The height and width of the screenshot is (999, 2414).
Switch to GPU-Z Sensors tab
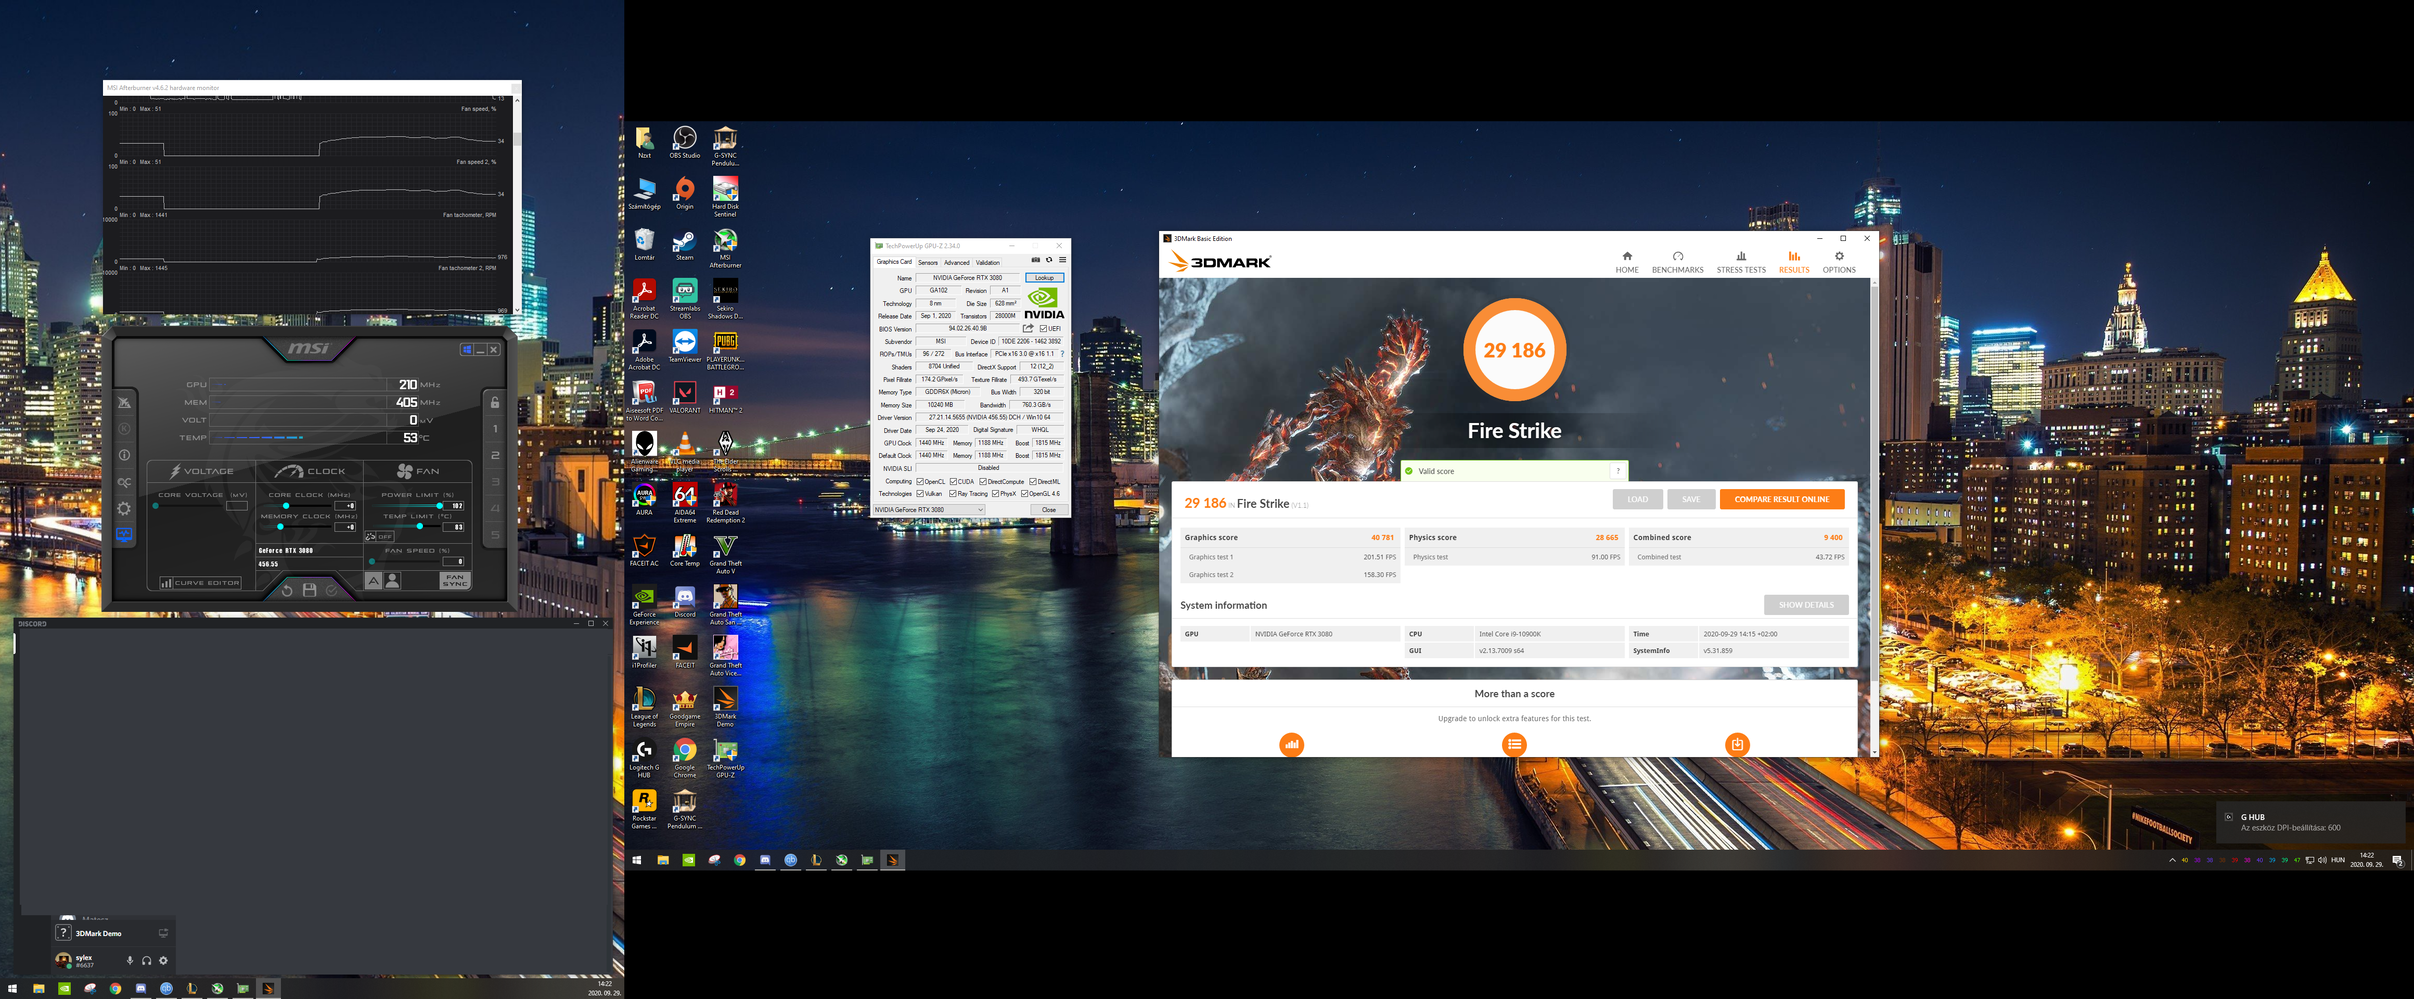[x=928, y=263]
